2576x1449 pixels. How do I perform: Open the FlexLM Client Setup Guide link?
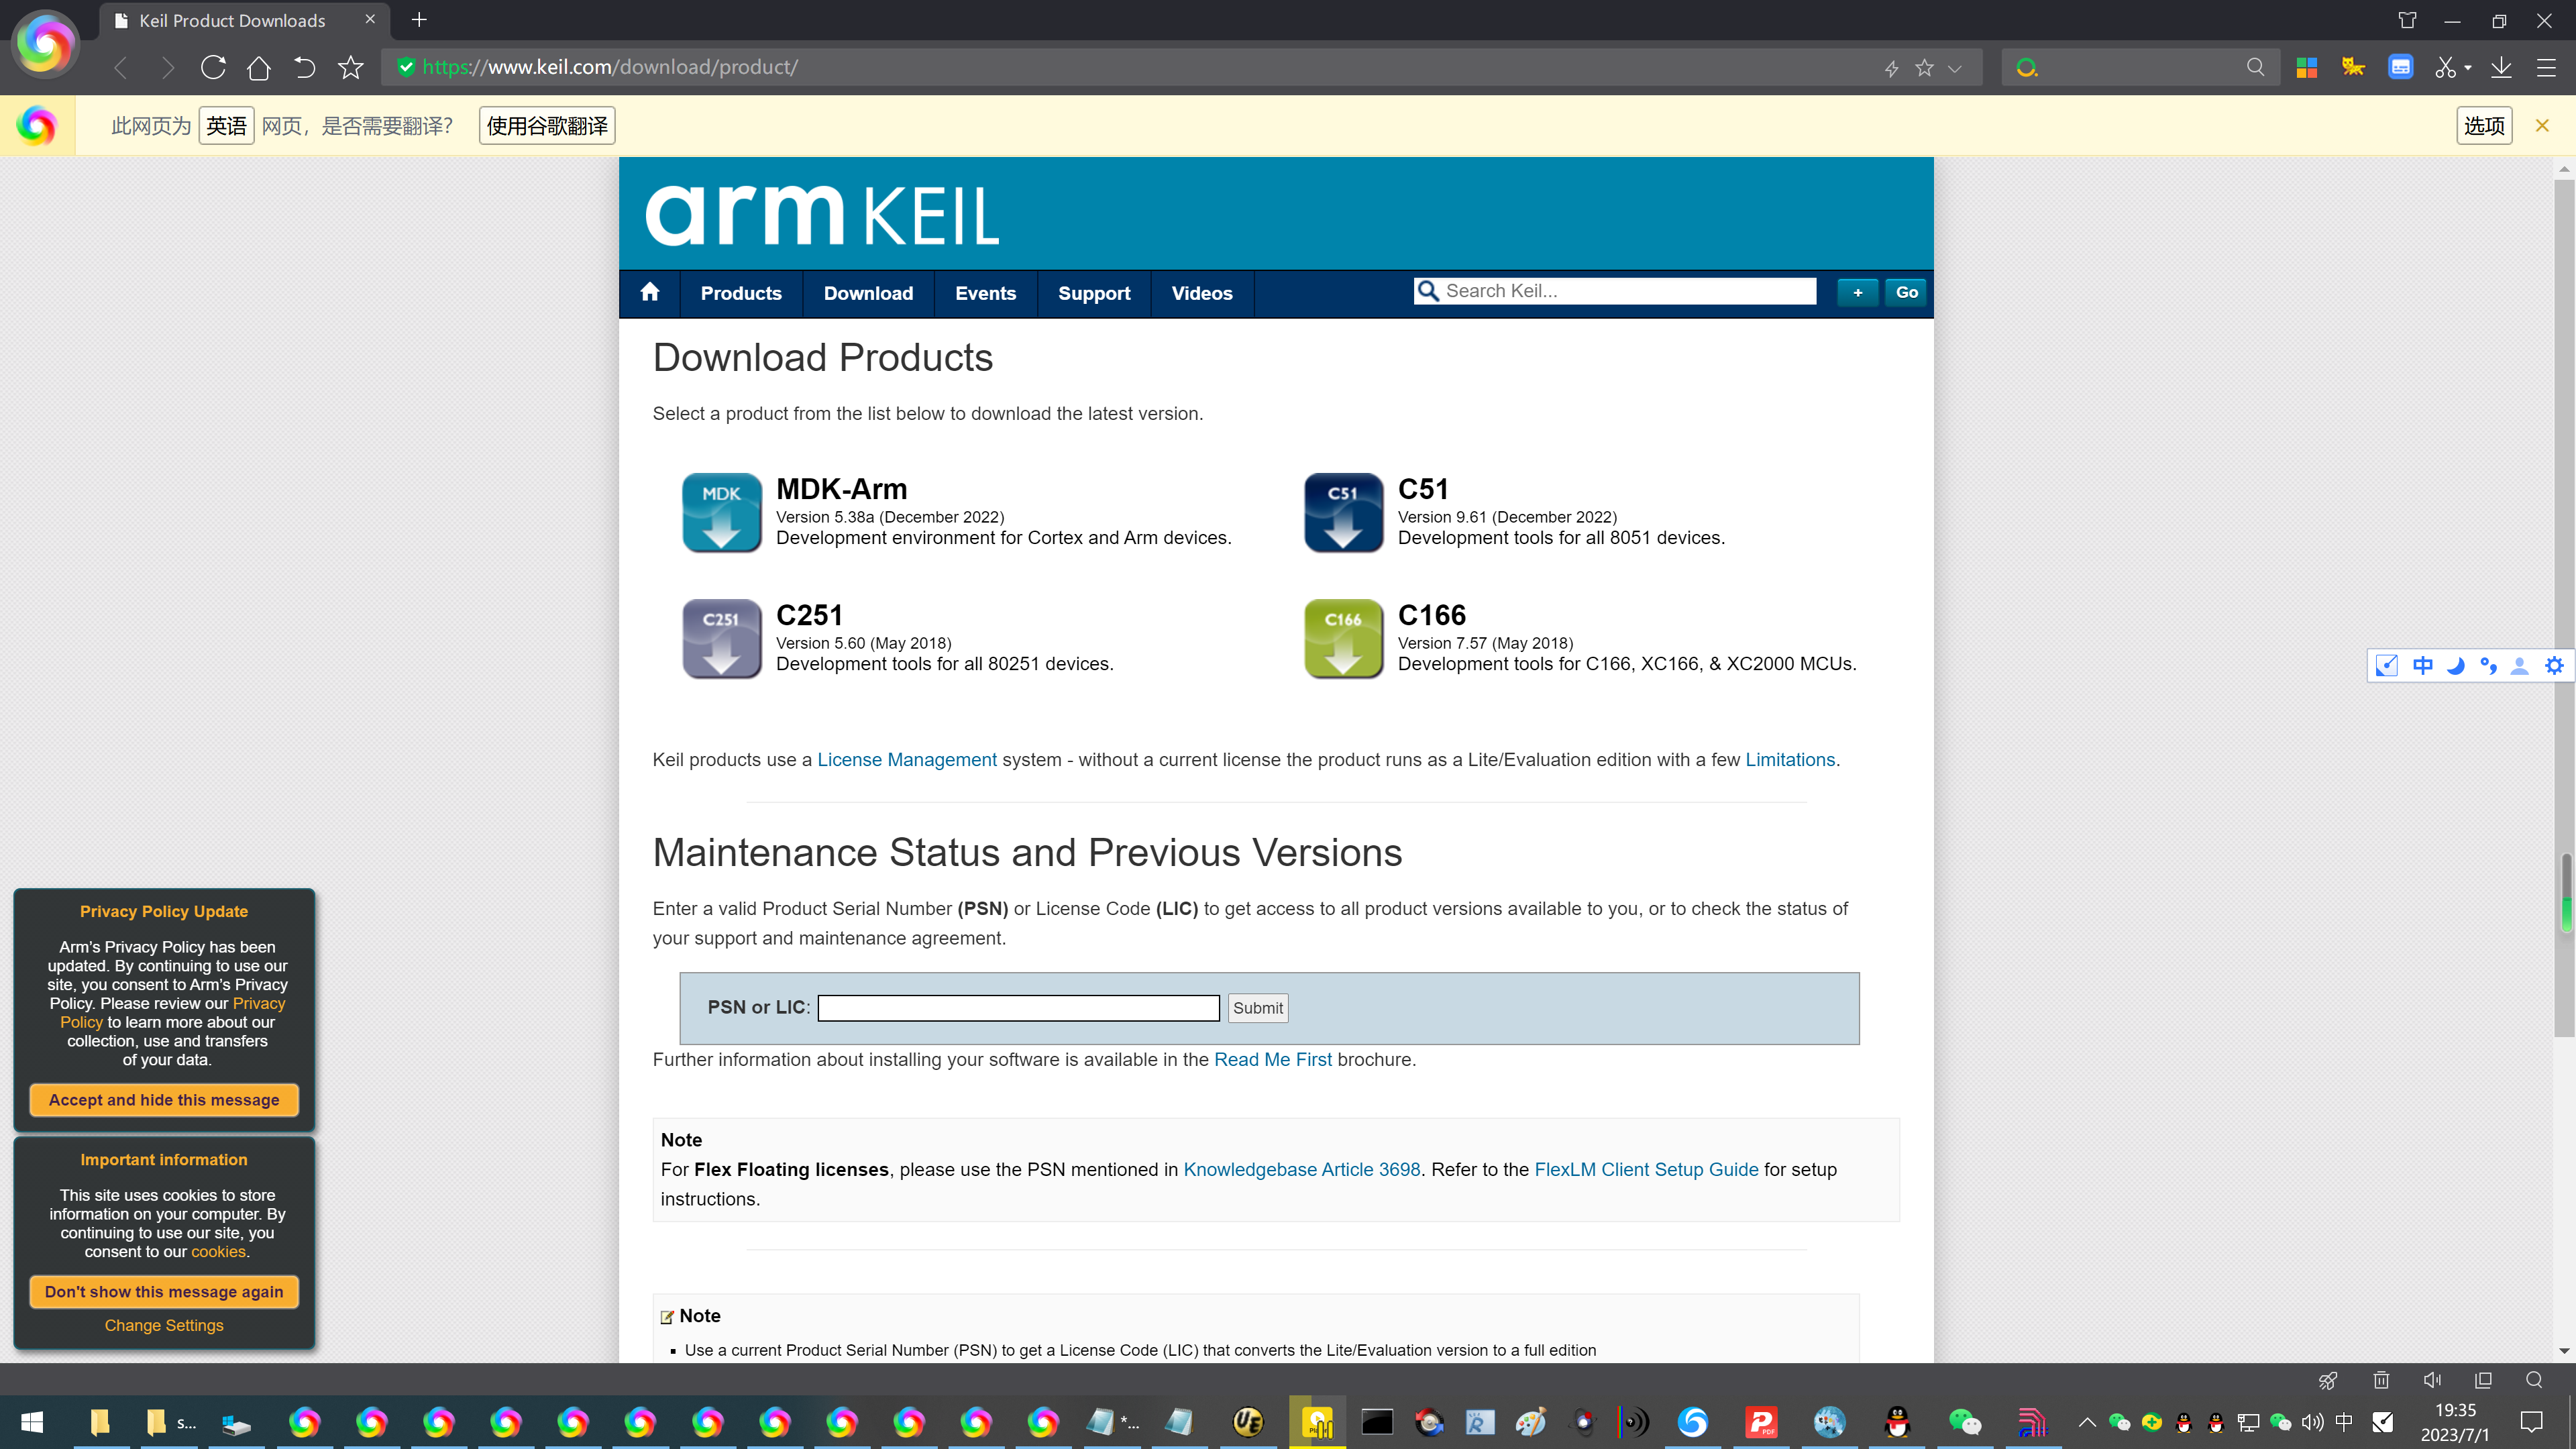tap(1646, 1170)
